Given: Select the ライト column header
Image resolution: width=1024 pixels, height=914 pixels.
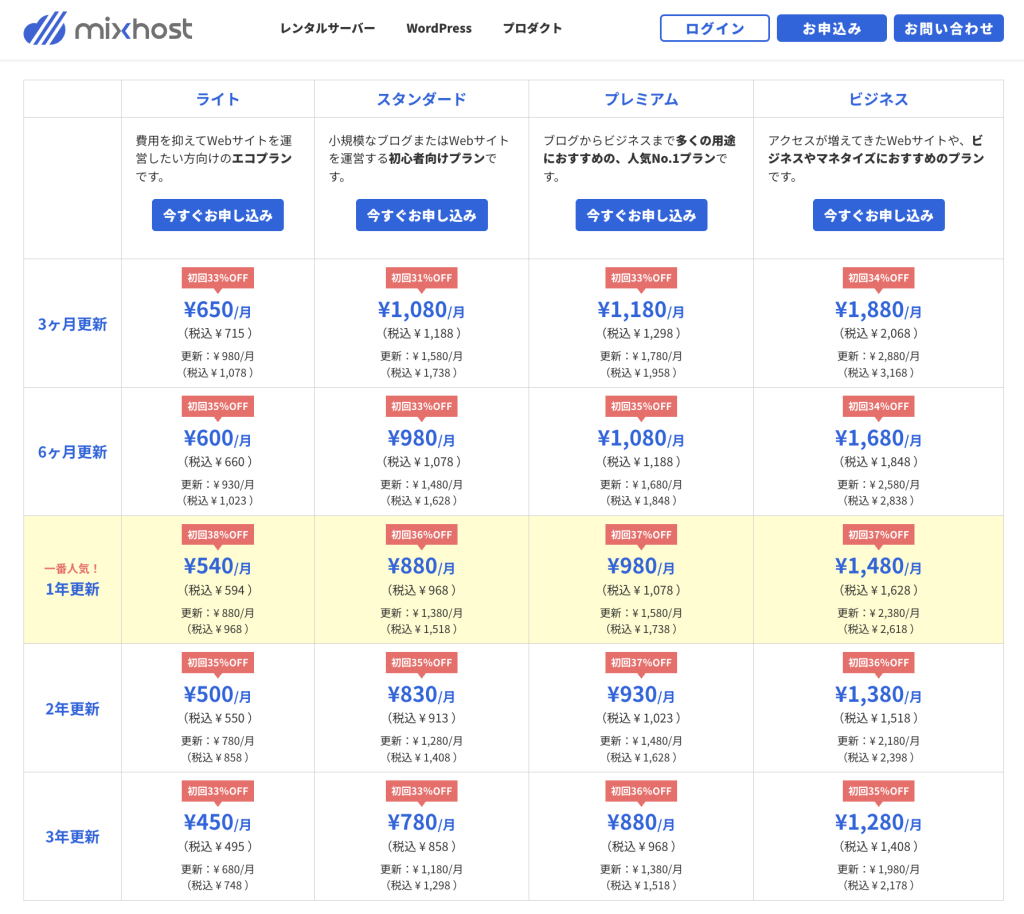Looking at the screenshot, I should [x=218, y=99].
